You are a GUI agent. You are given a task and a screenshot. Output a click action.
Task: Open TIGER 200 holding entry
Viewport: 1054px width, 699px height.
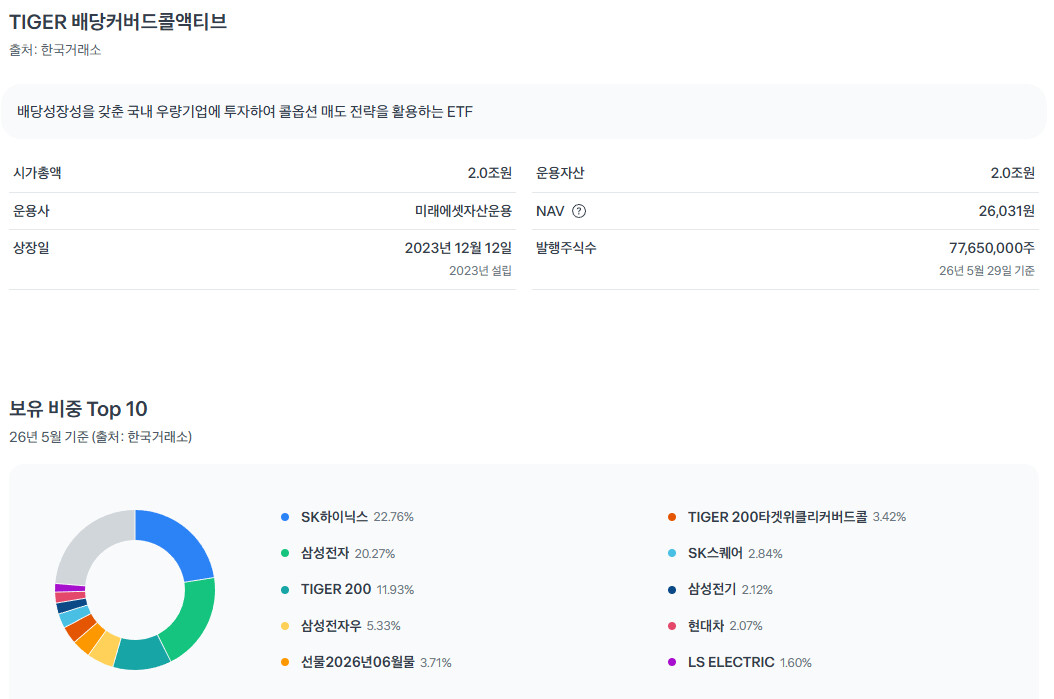(335, 589)
